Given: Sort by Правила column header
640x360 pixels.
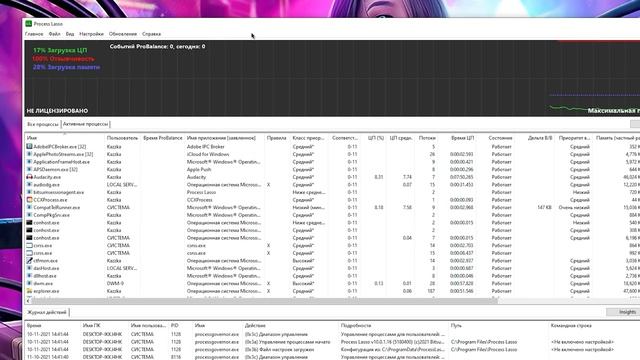Looking at the screenshot, I should tap(276, 138).
